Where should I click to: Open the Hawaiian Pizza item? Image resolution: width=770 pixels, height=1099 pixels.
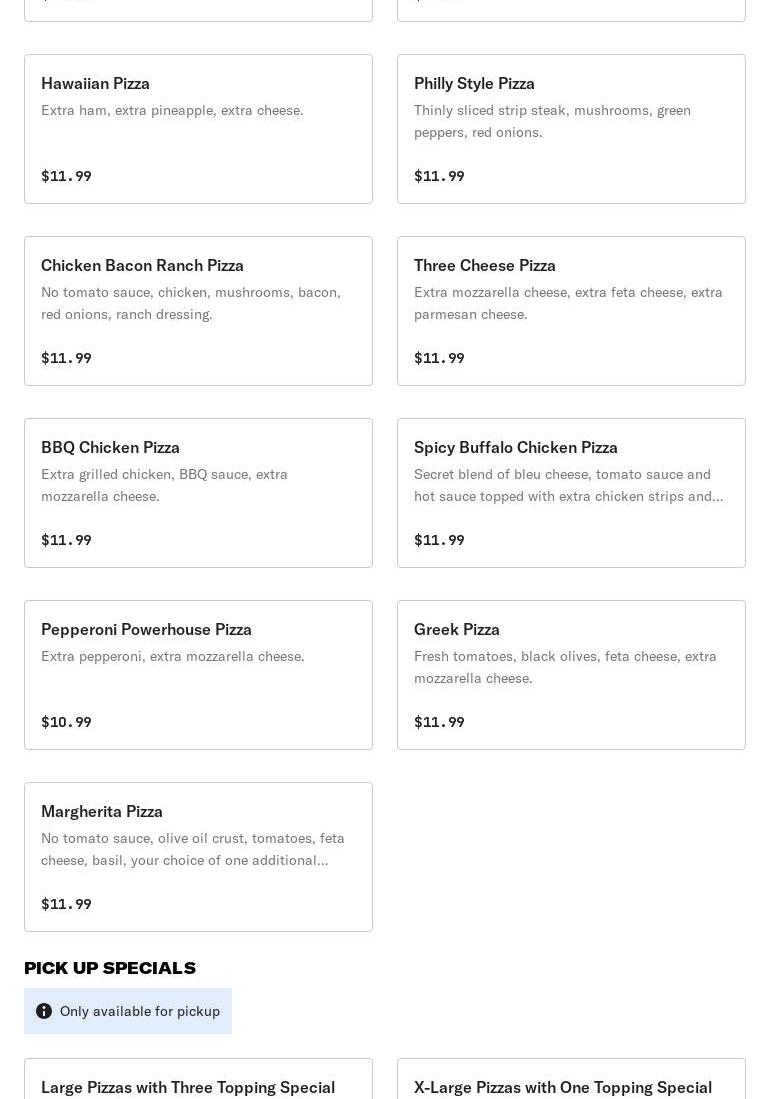(x=198, y=129)
